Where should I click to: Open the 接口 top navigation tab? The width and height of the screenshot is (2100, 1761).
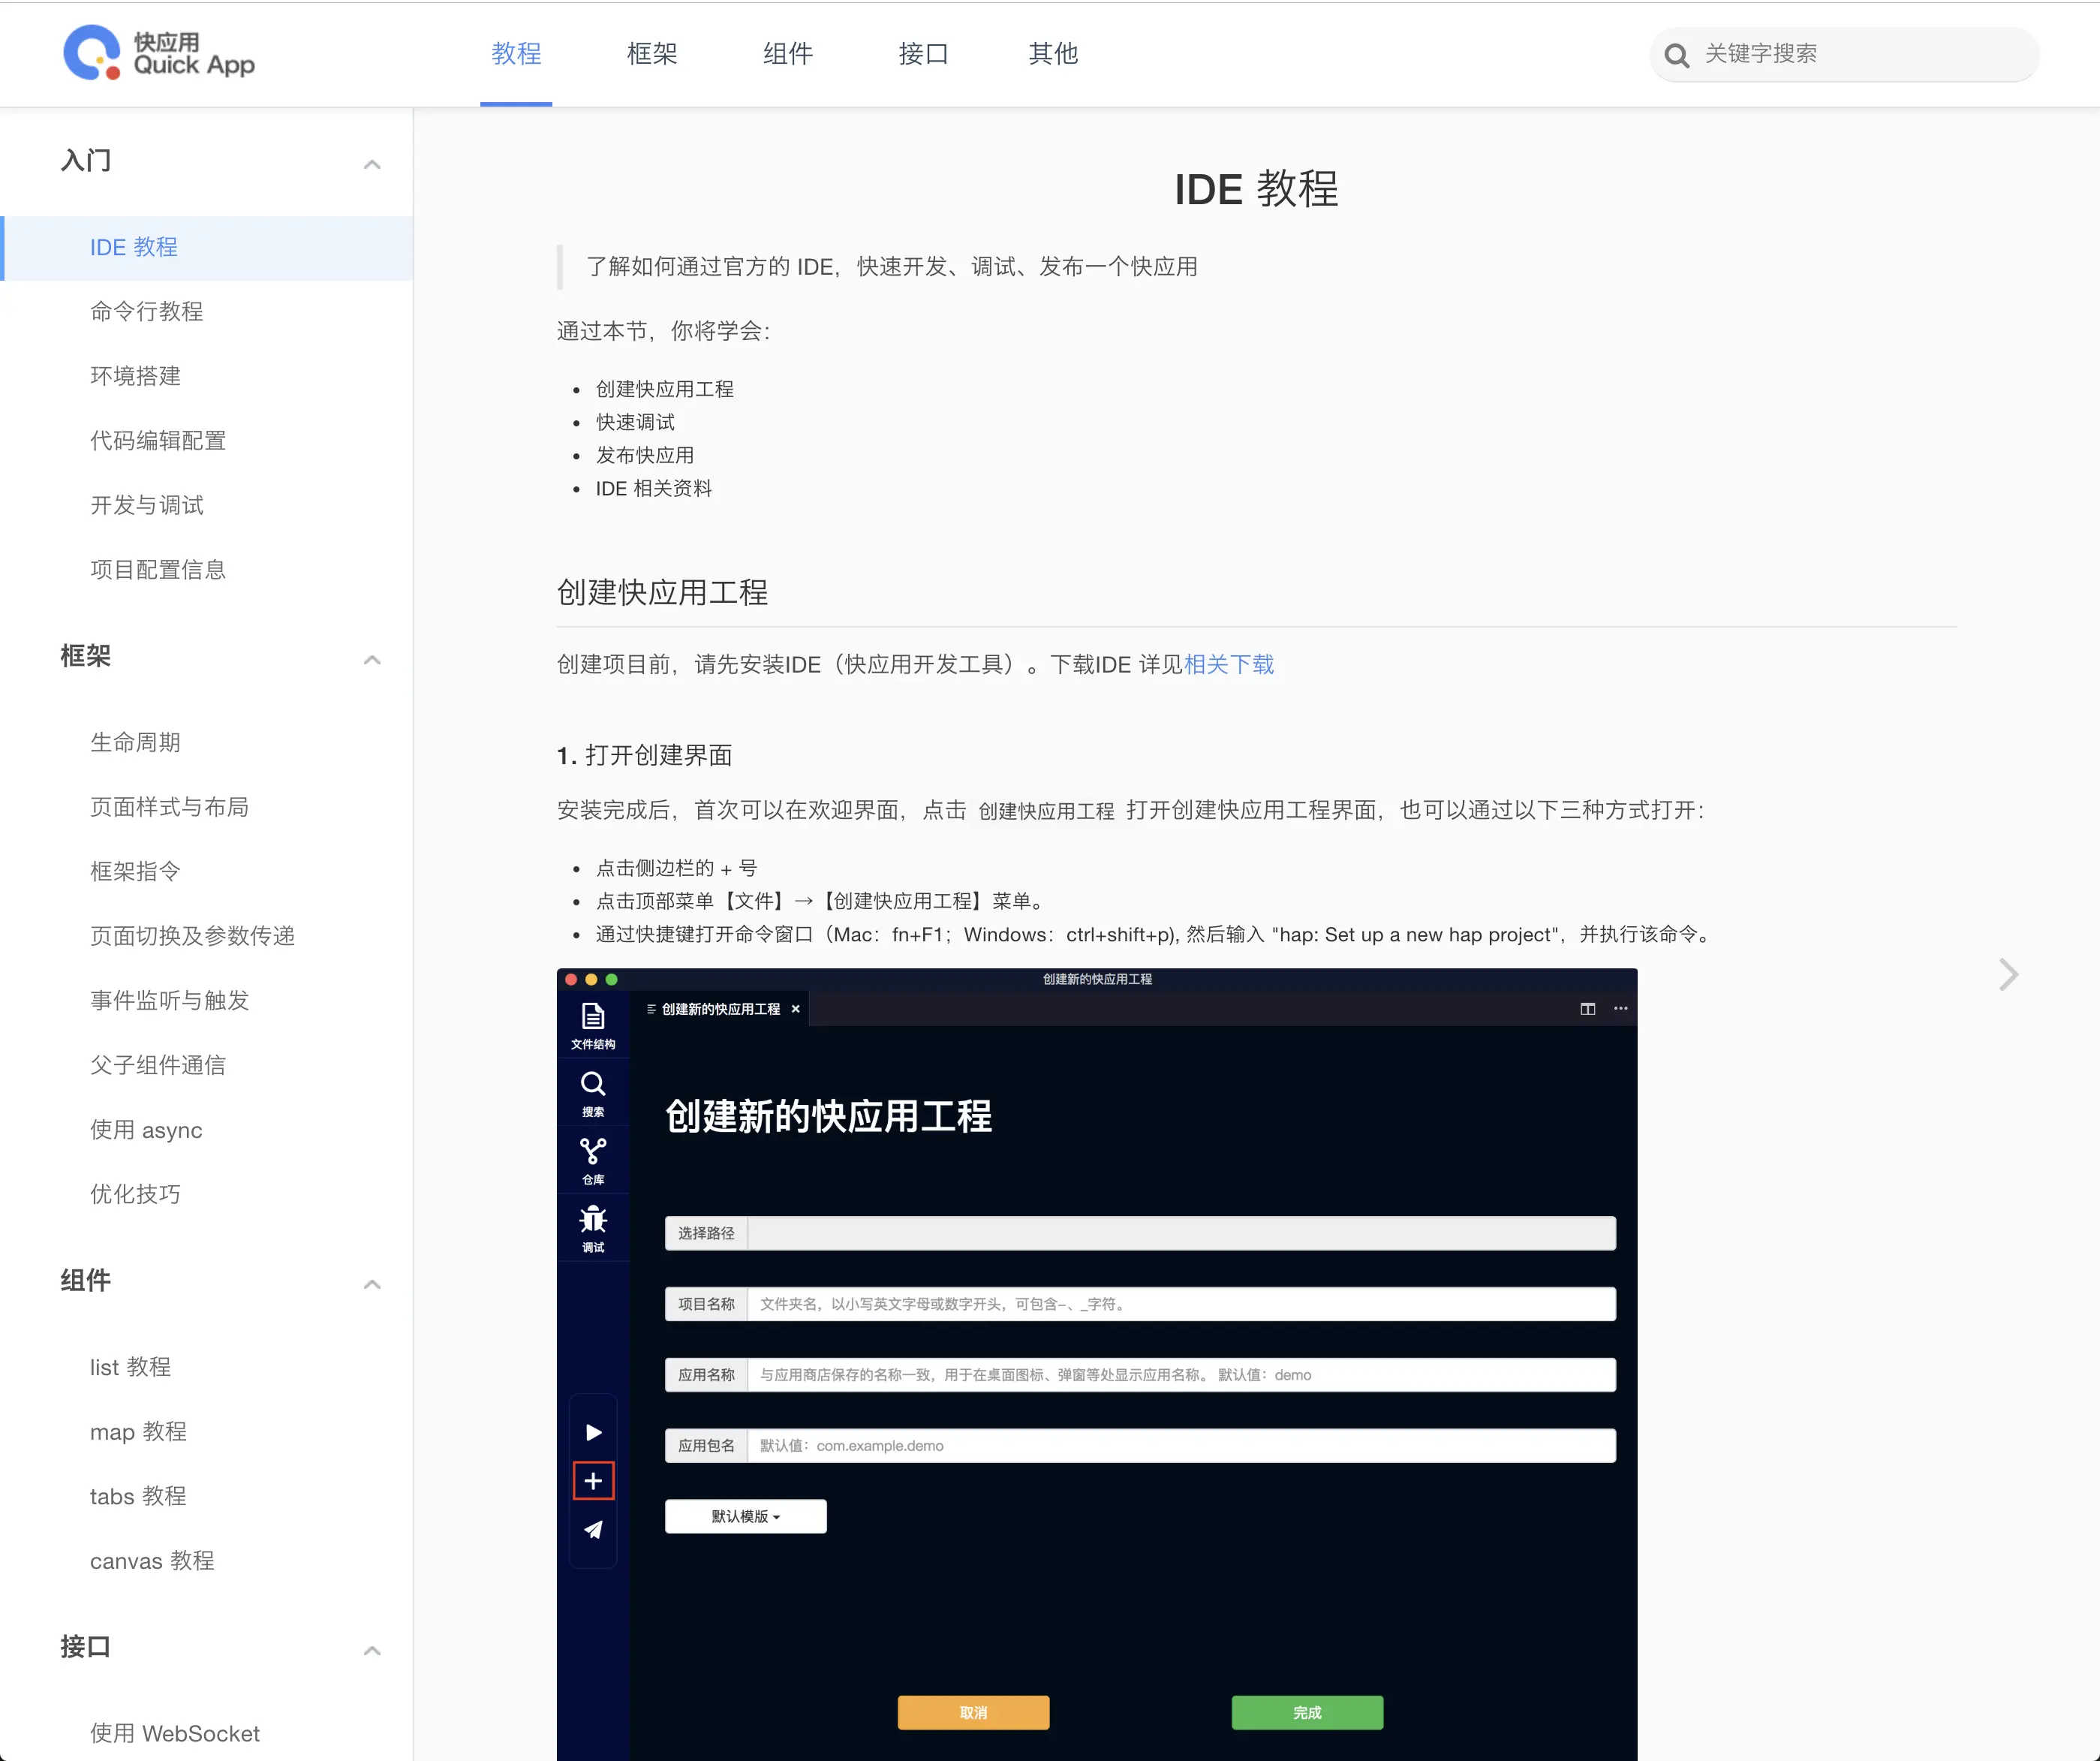[923, 54]
